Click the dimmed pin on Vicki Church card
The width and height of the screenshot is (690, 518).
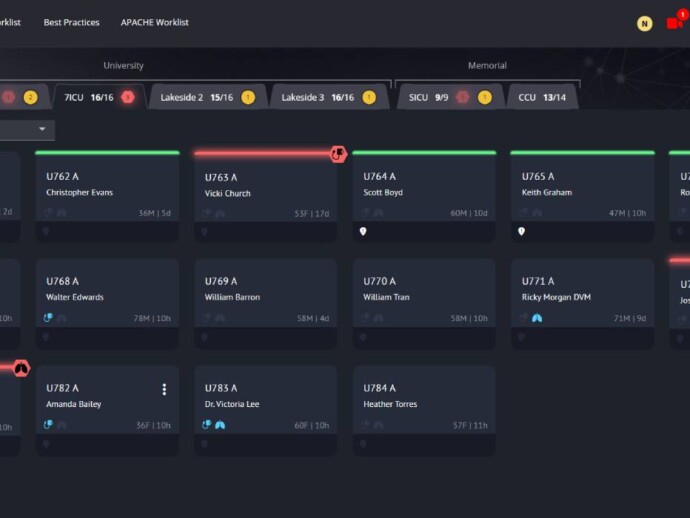pyautogui.click(x=204, y=232)
